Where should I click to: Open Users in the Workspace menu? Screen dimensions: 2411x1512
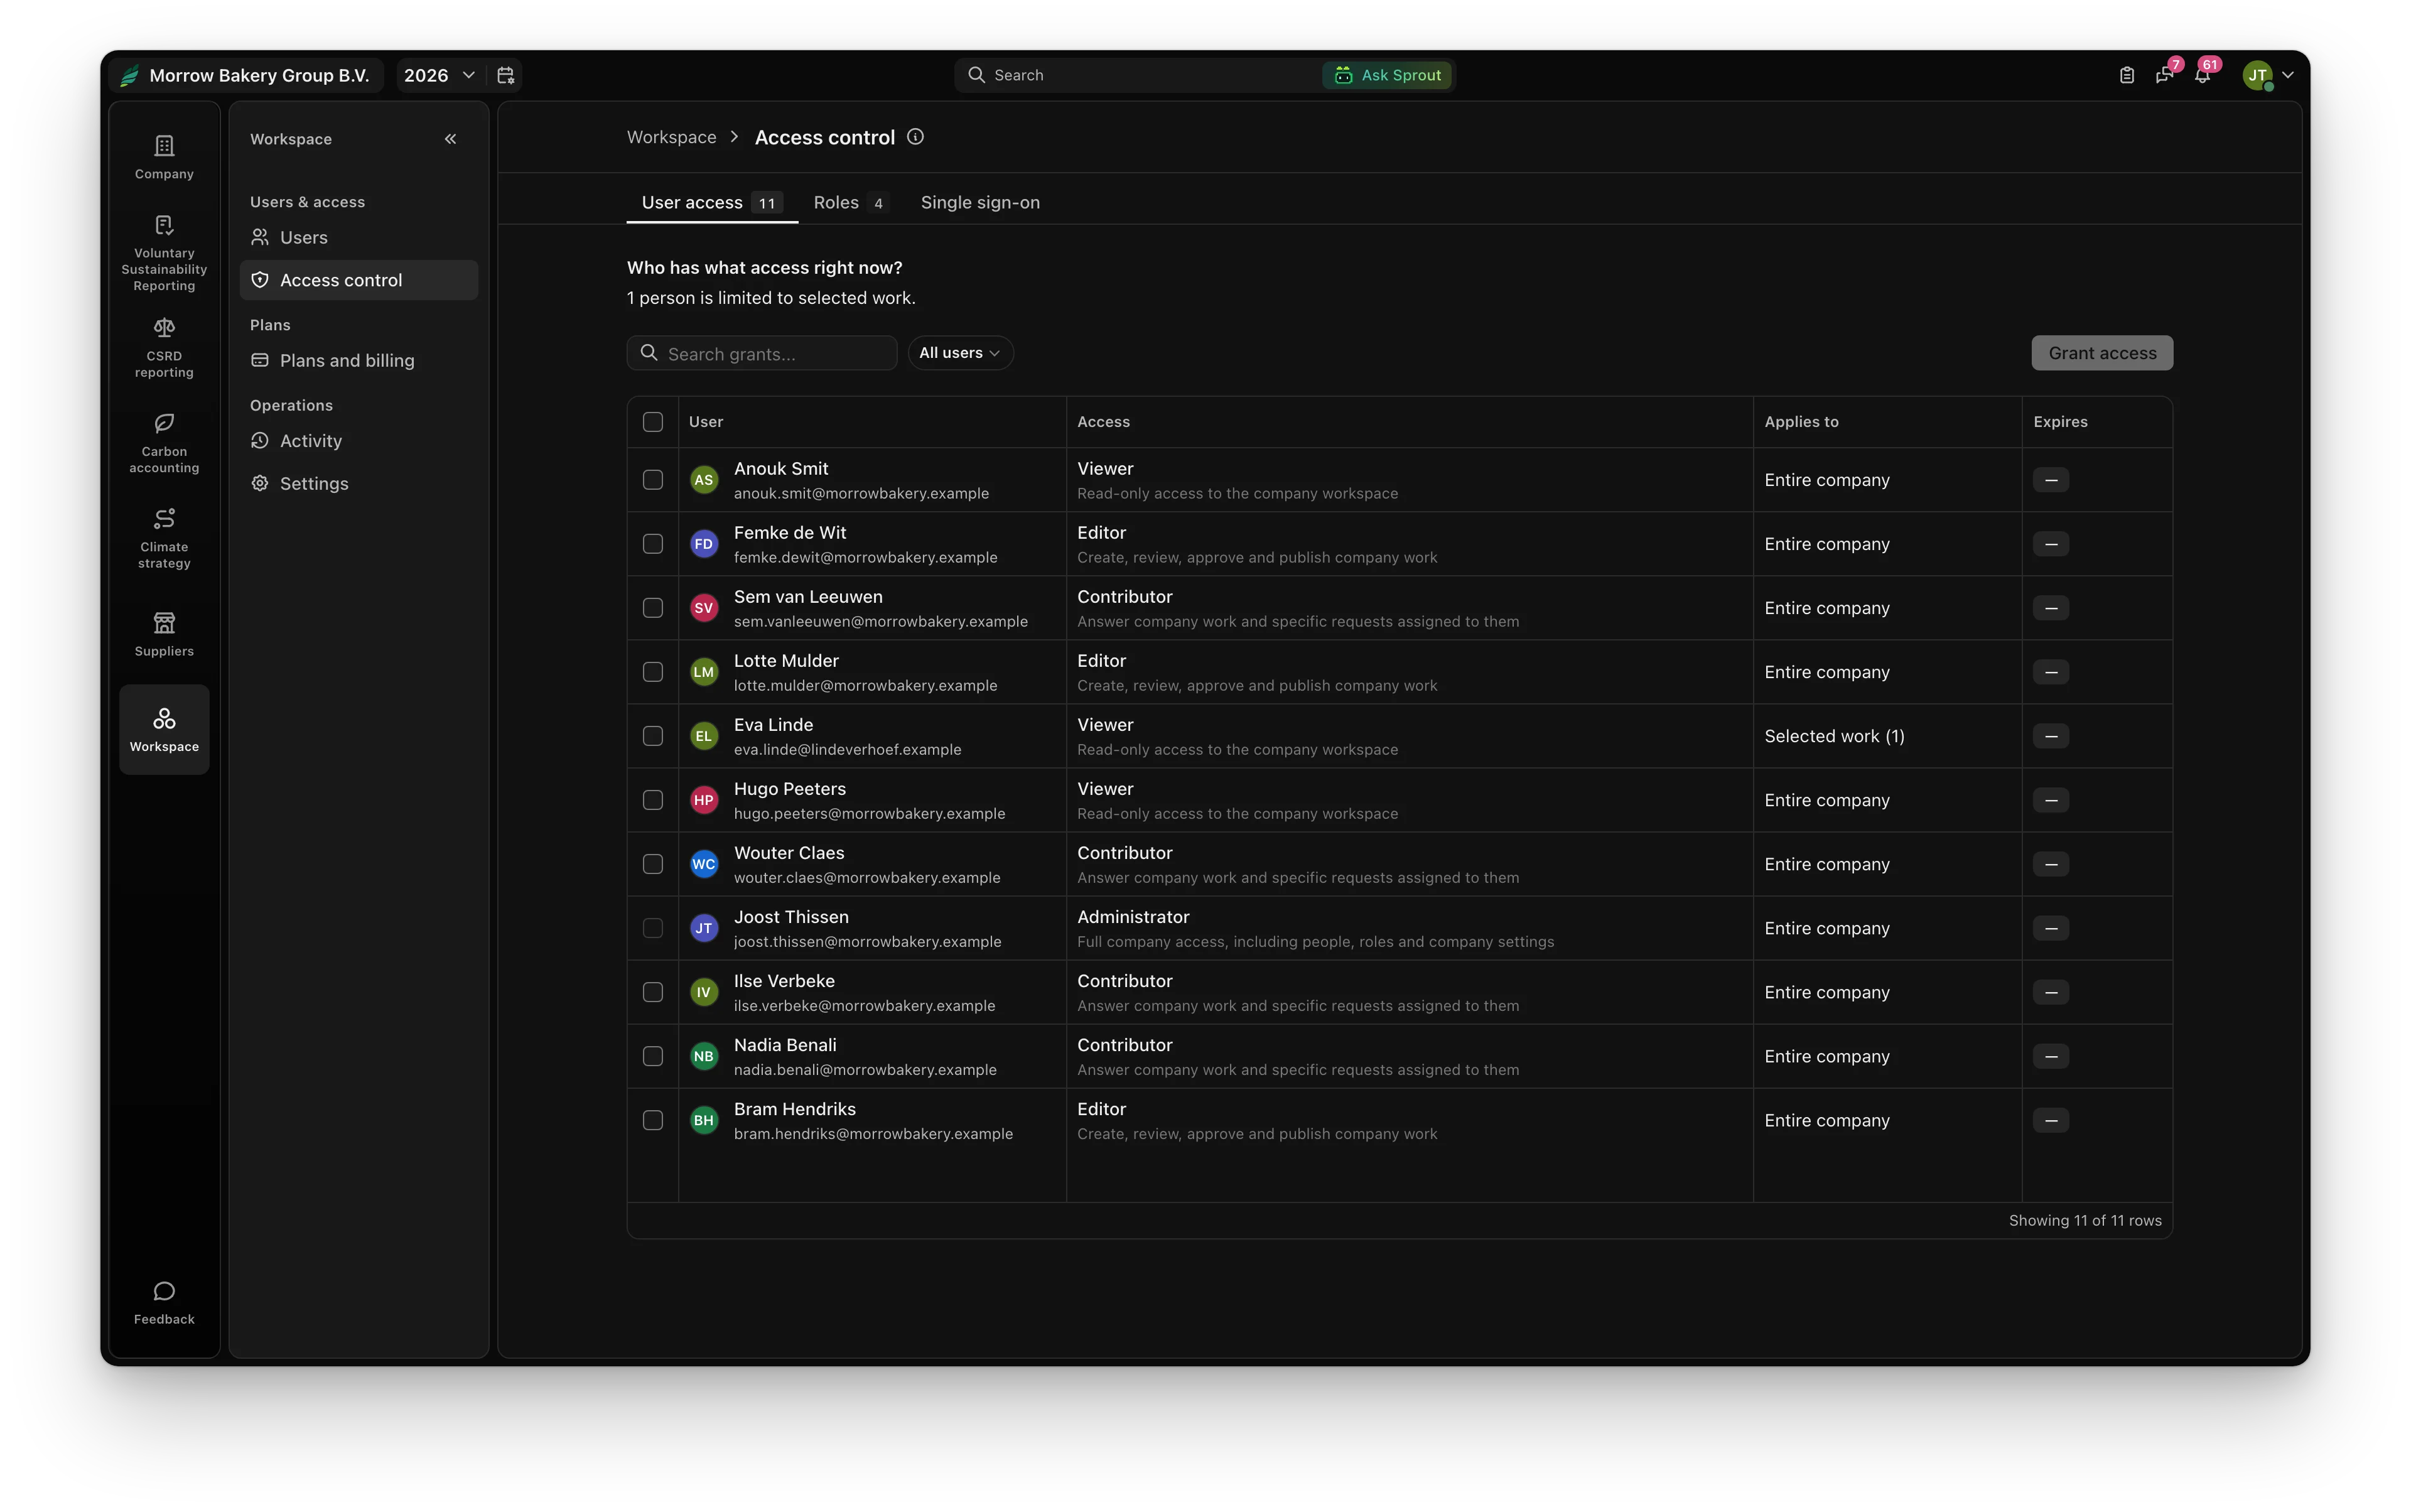coord(359,237)
